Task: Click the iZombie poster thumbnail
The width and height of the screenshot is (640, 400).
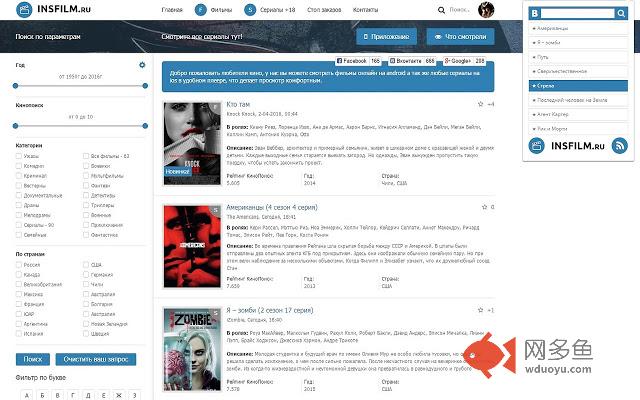Action: tap(192, 350)
